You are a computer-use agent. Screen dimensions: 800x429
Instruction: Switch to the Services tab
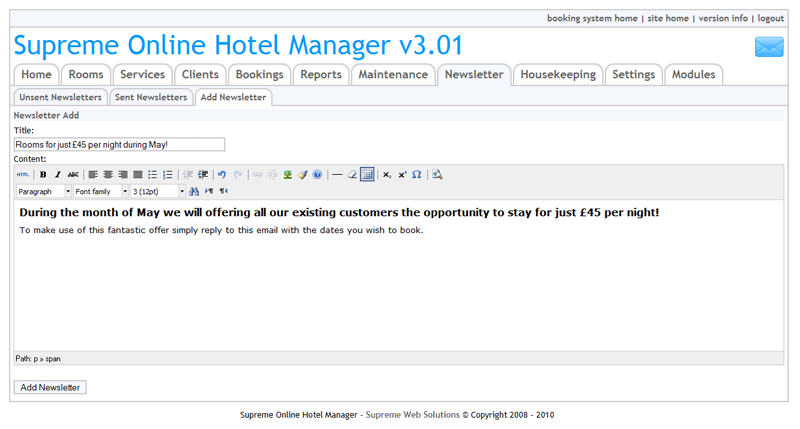[142, 74]
